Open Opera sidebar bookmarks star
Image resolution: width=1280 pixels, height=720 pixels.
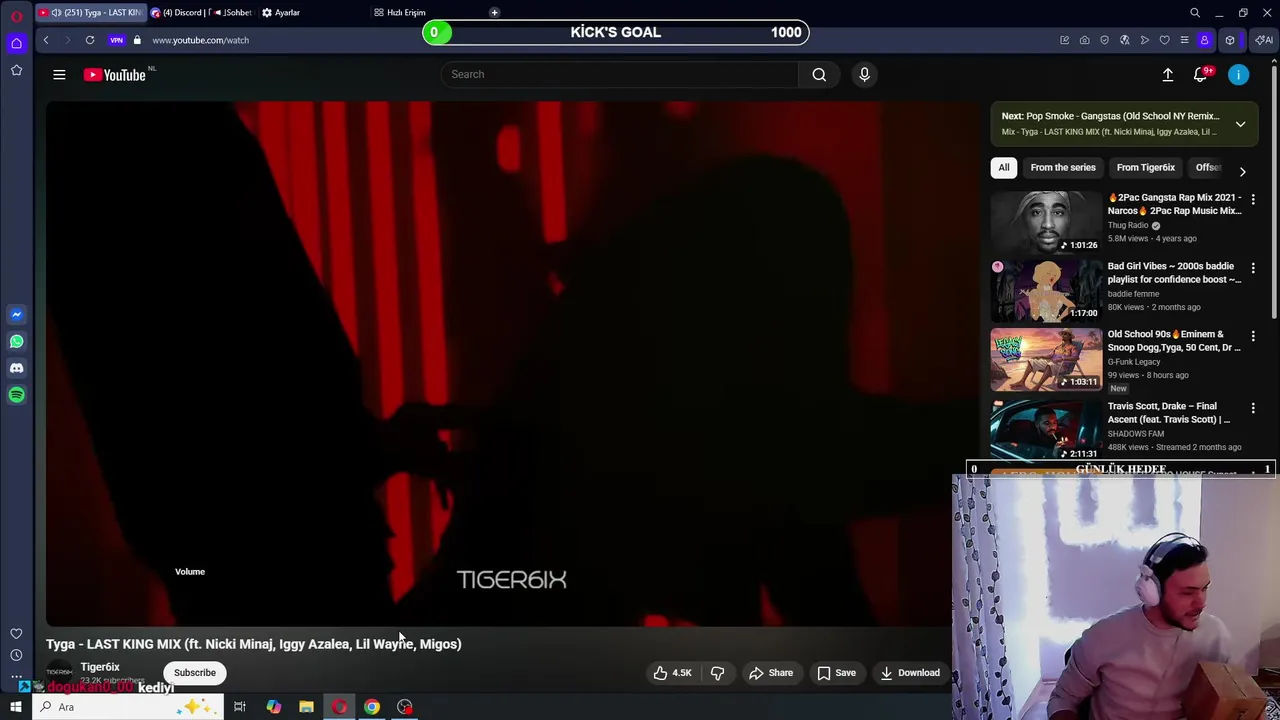[x=16, y=70]
